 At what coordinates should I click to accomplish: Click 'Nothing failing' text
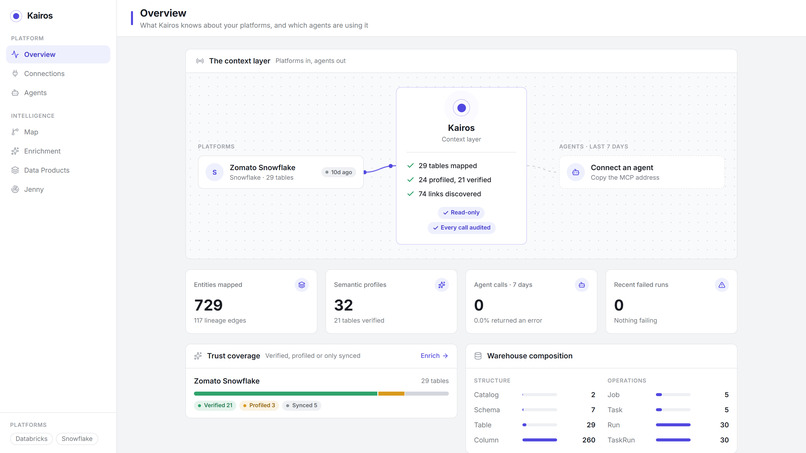tap(635, 320)
